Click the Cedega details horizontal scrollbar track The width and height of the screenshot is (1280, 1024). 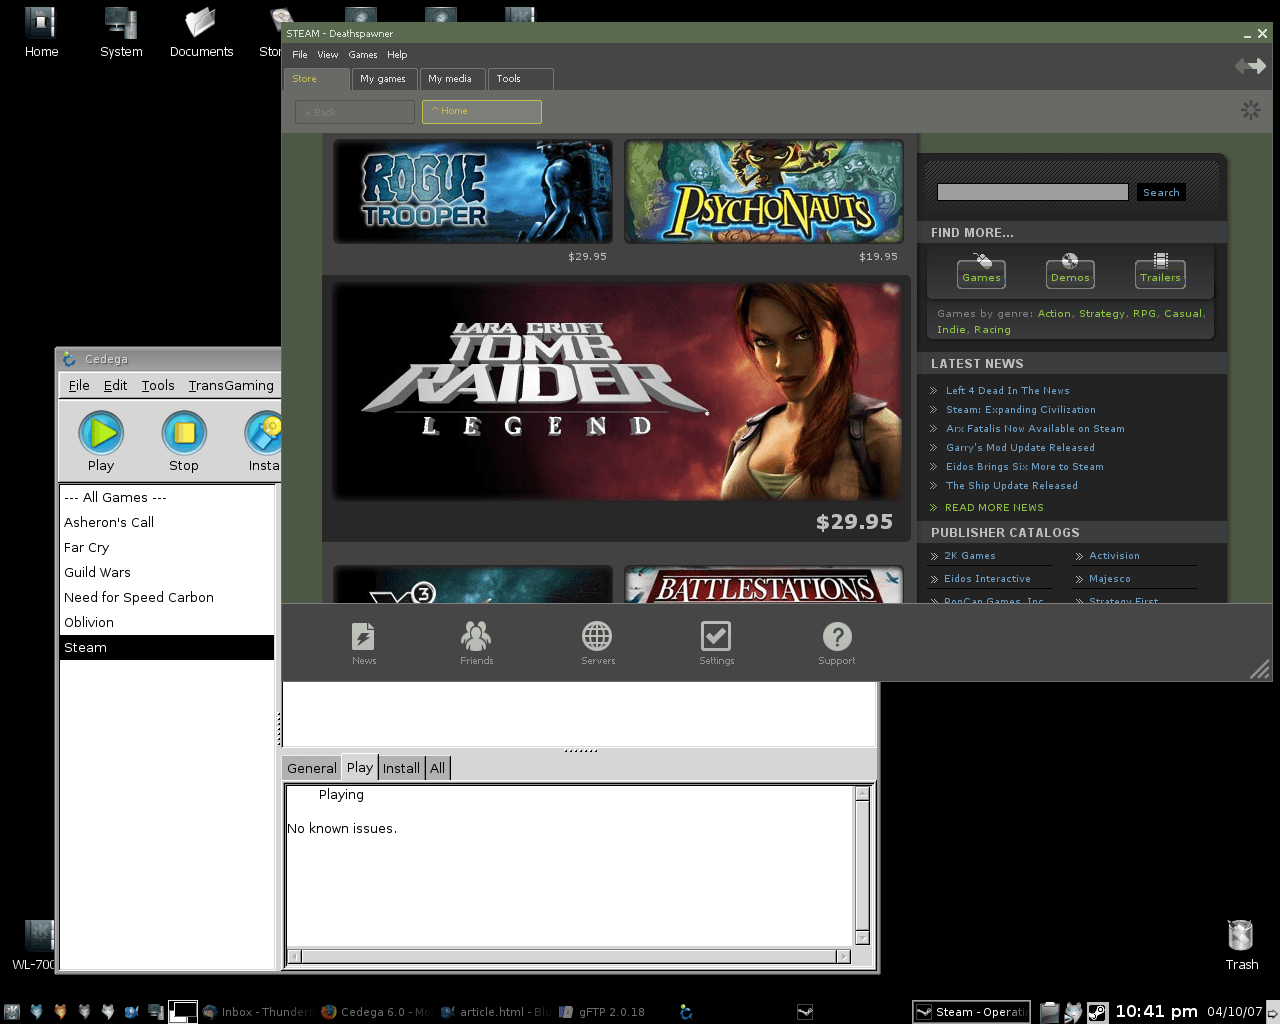pos(568,956)
